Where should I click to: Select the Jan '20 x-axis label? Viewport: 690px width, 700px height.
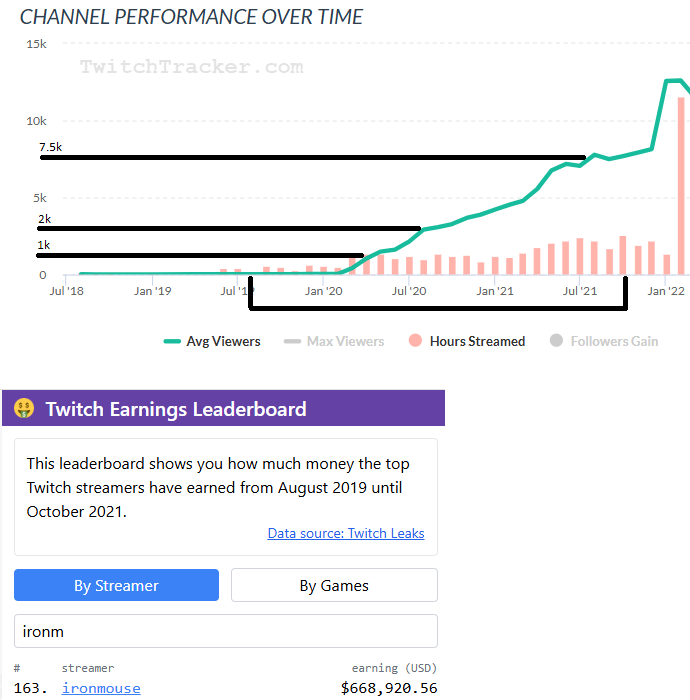[x=323, y=291]
